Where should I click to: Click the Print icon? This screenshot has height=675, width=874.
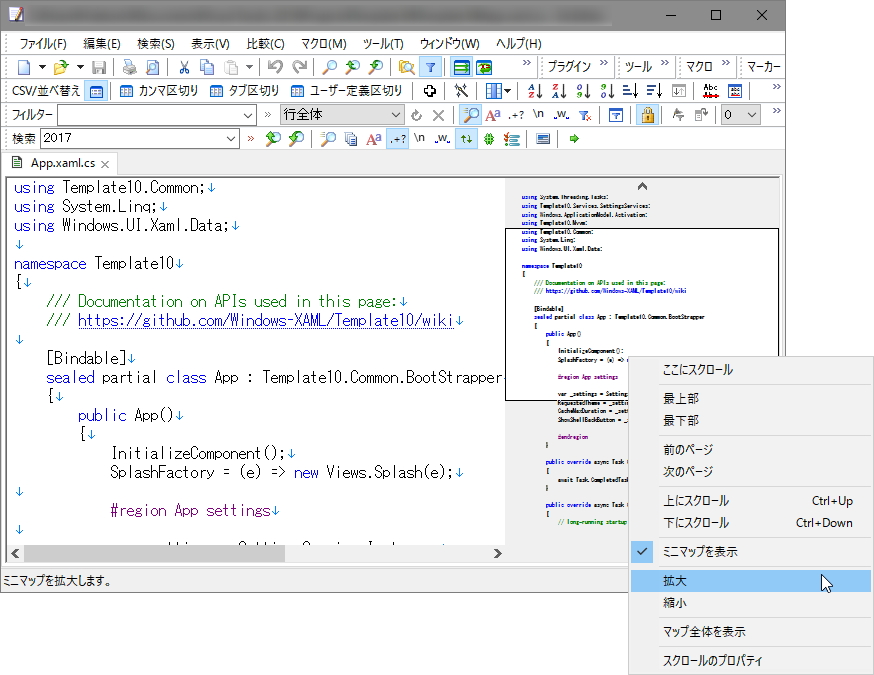(x=129, y=67)
